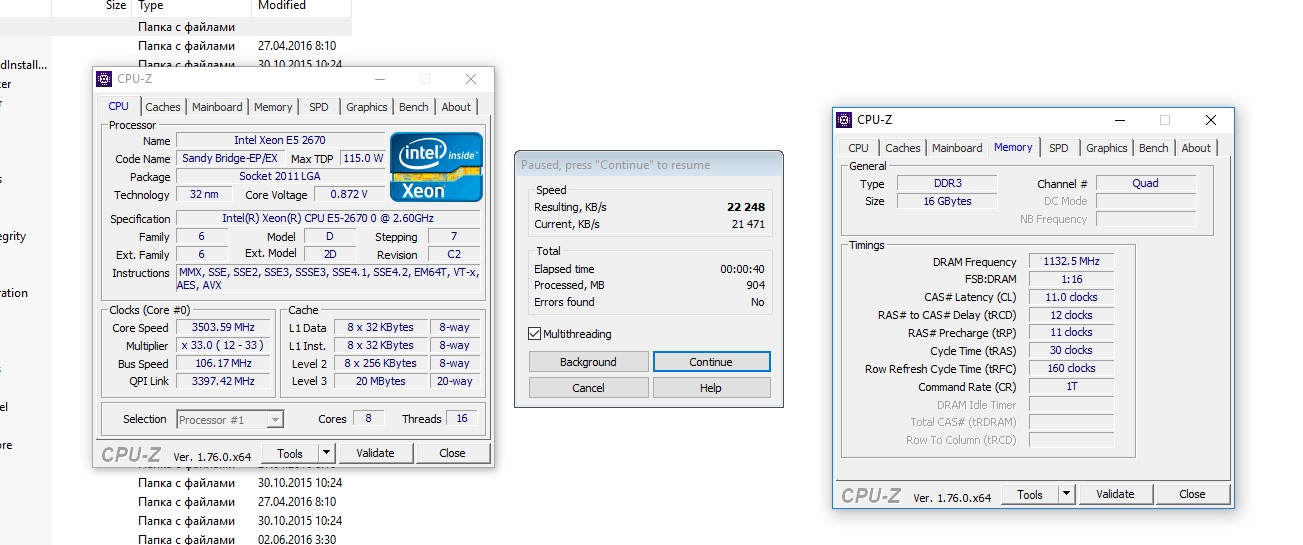
Task: Click the CPU-Z app icon in Memory window title bar
Action: click(x=844, y=120)
